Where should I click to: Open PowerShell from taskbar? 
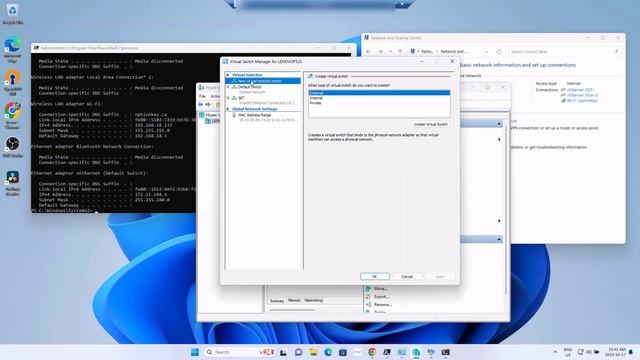point(387,352)
